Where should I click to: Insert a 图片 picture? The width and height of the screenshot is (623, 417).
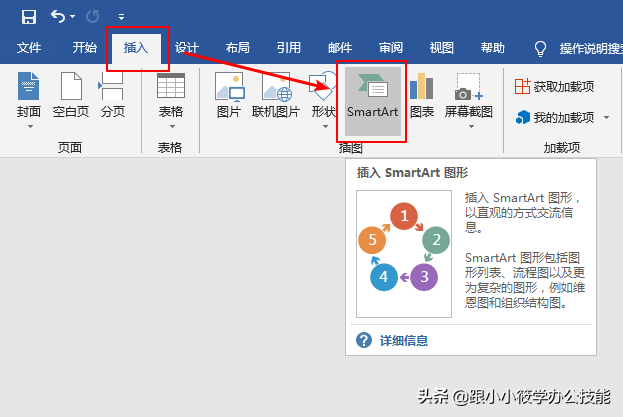tap(229, 95)
